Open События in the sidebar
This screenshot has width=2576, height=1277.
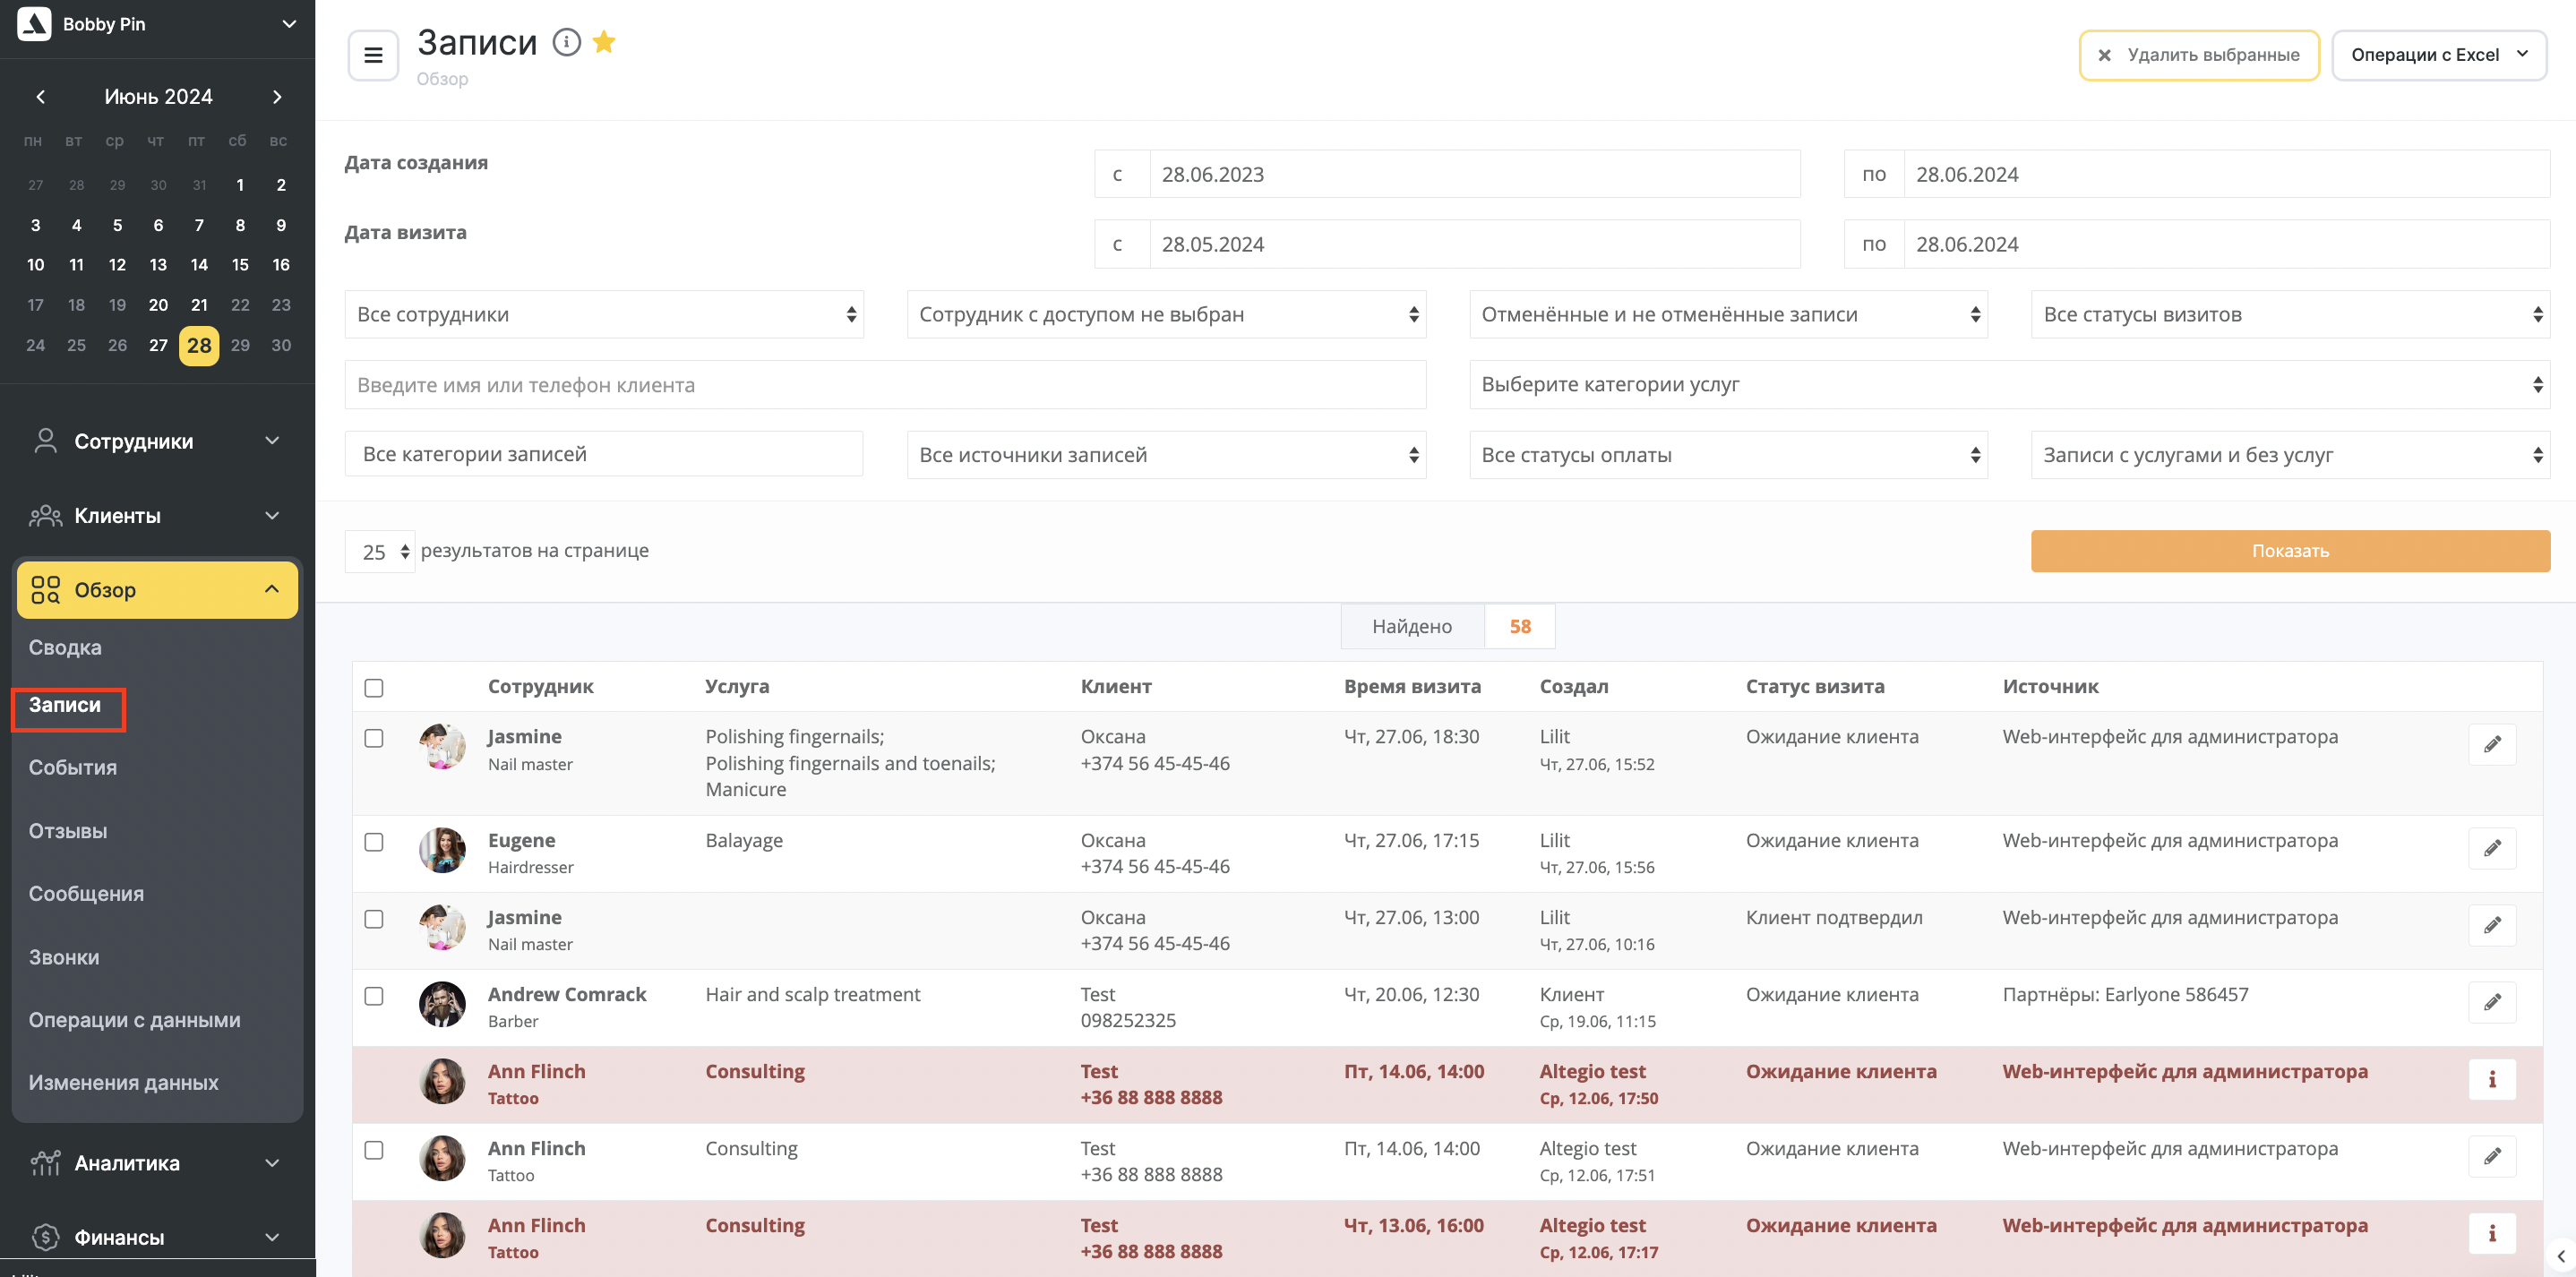73,768
